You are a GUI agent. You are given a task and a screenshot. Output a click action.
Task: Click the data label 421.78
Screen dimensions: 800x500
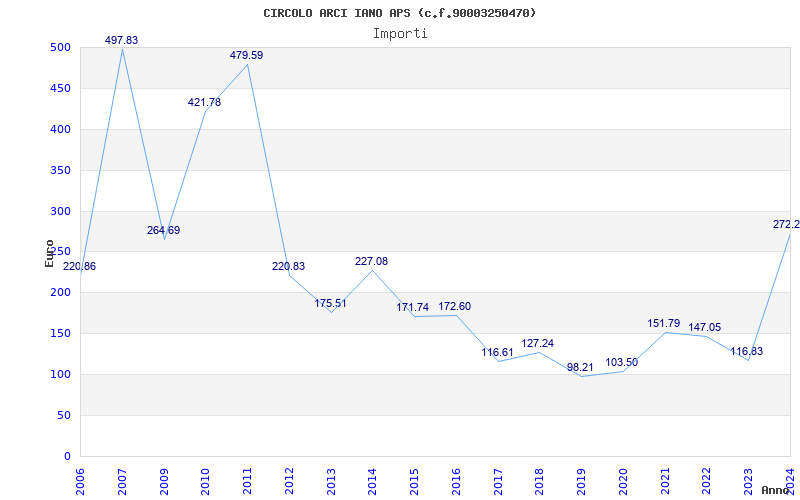(x=204, y=102)
